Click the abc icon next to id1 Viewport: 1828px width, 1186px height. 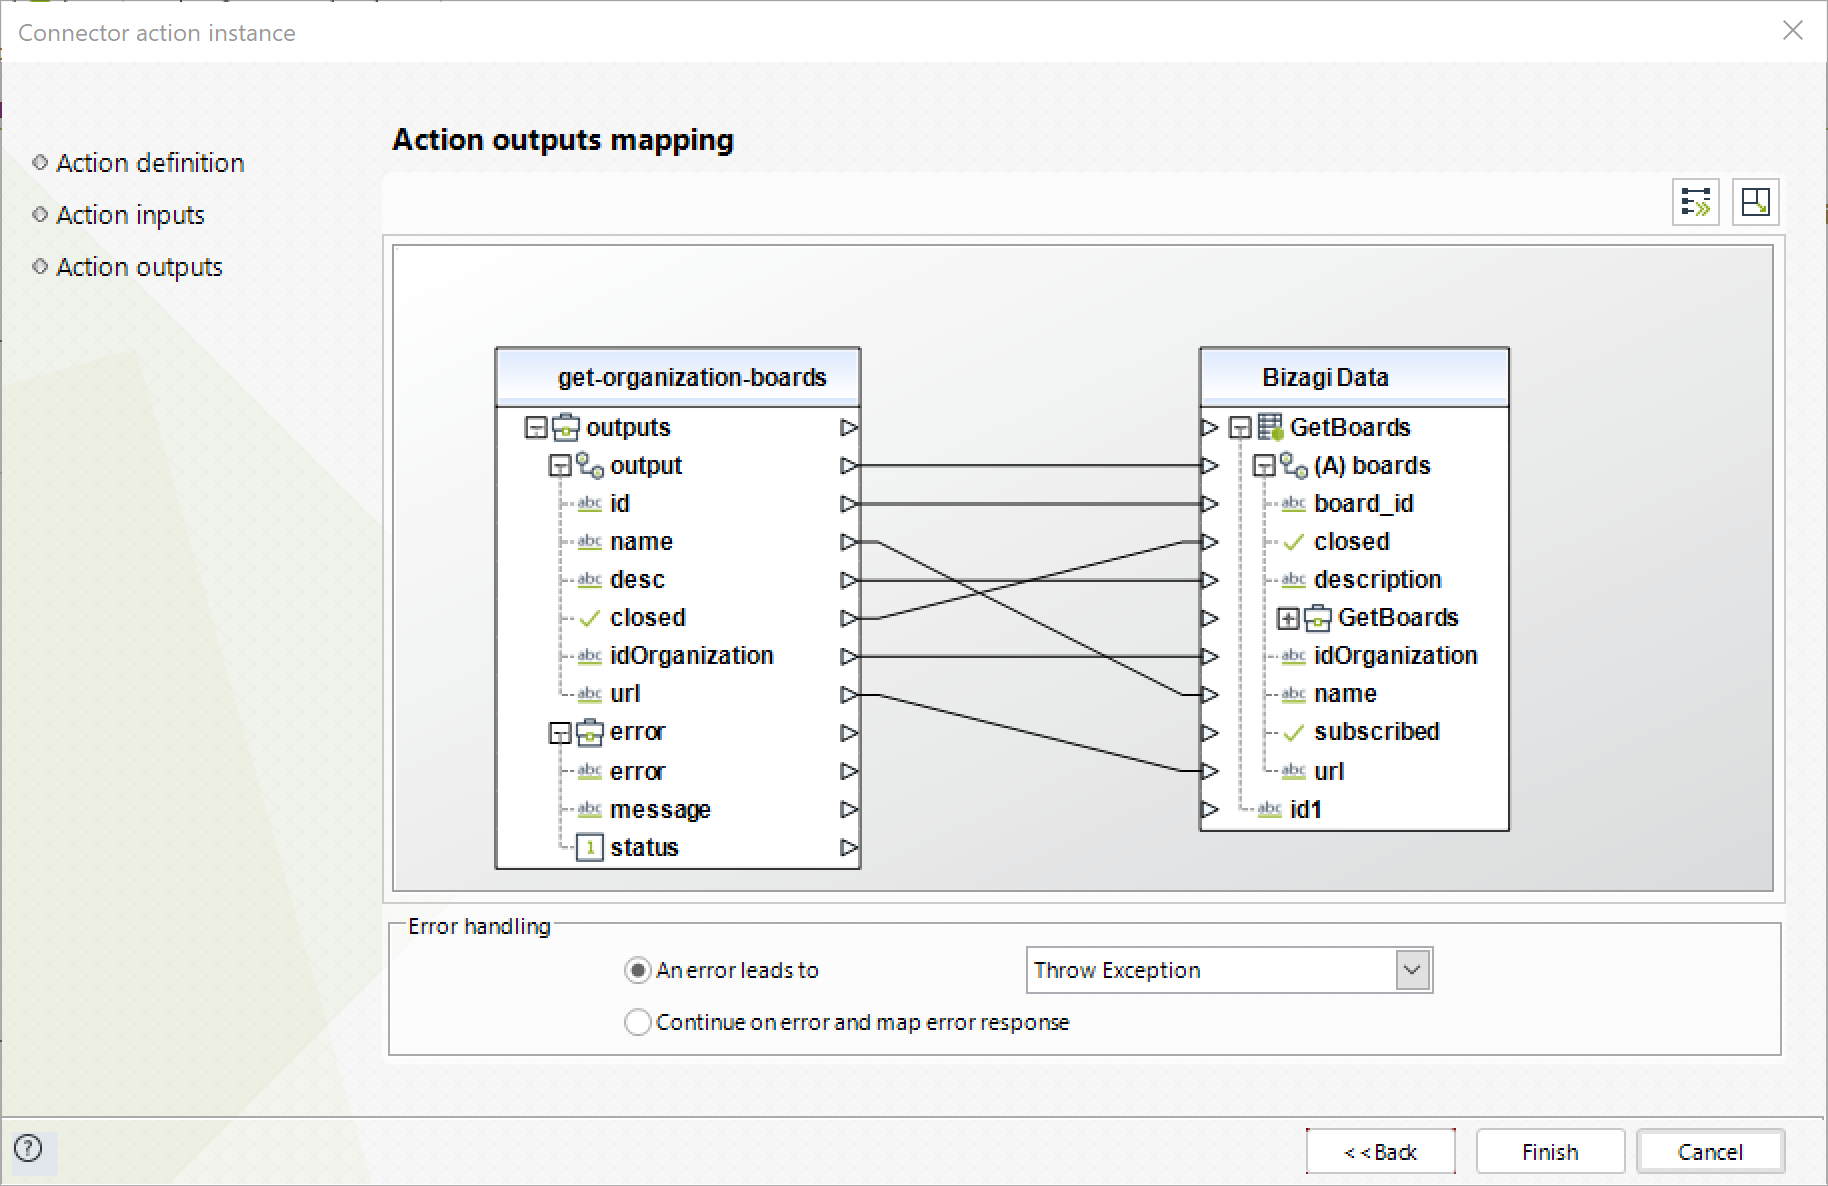click(1270, 809)
